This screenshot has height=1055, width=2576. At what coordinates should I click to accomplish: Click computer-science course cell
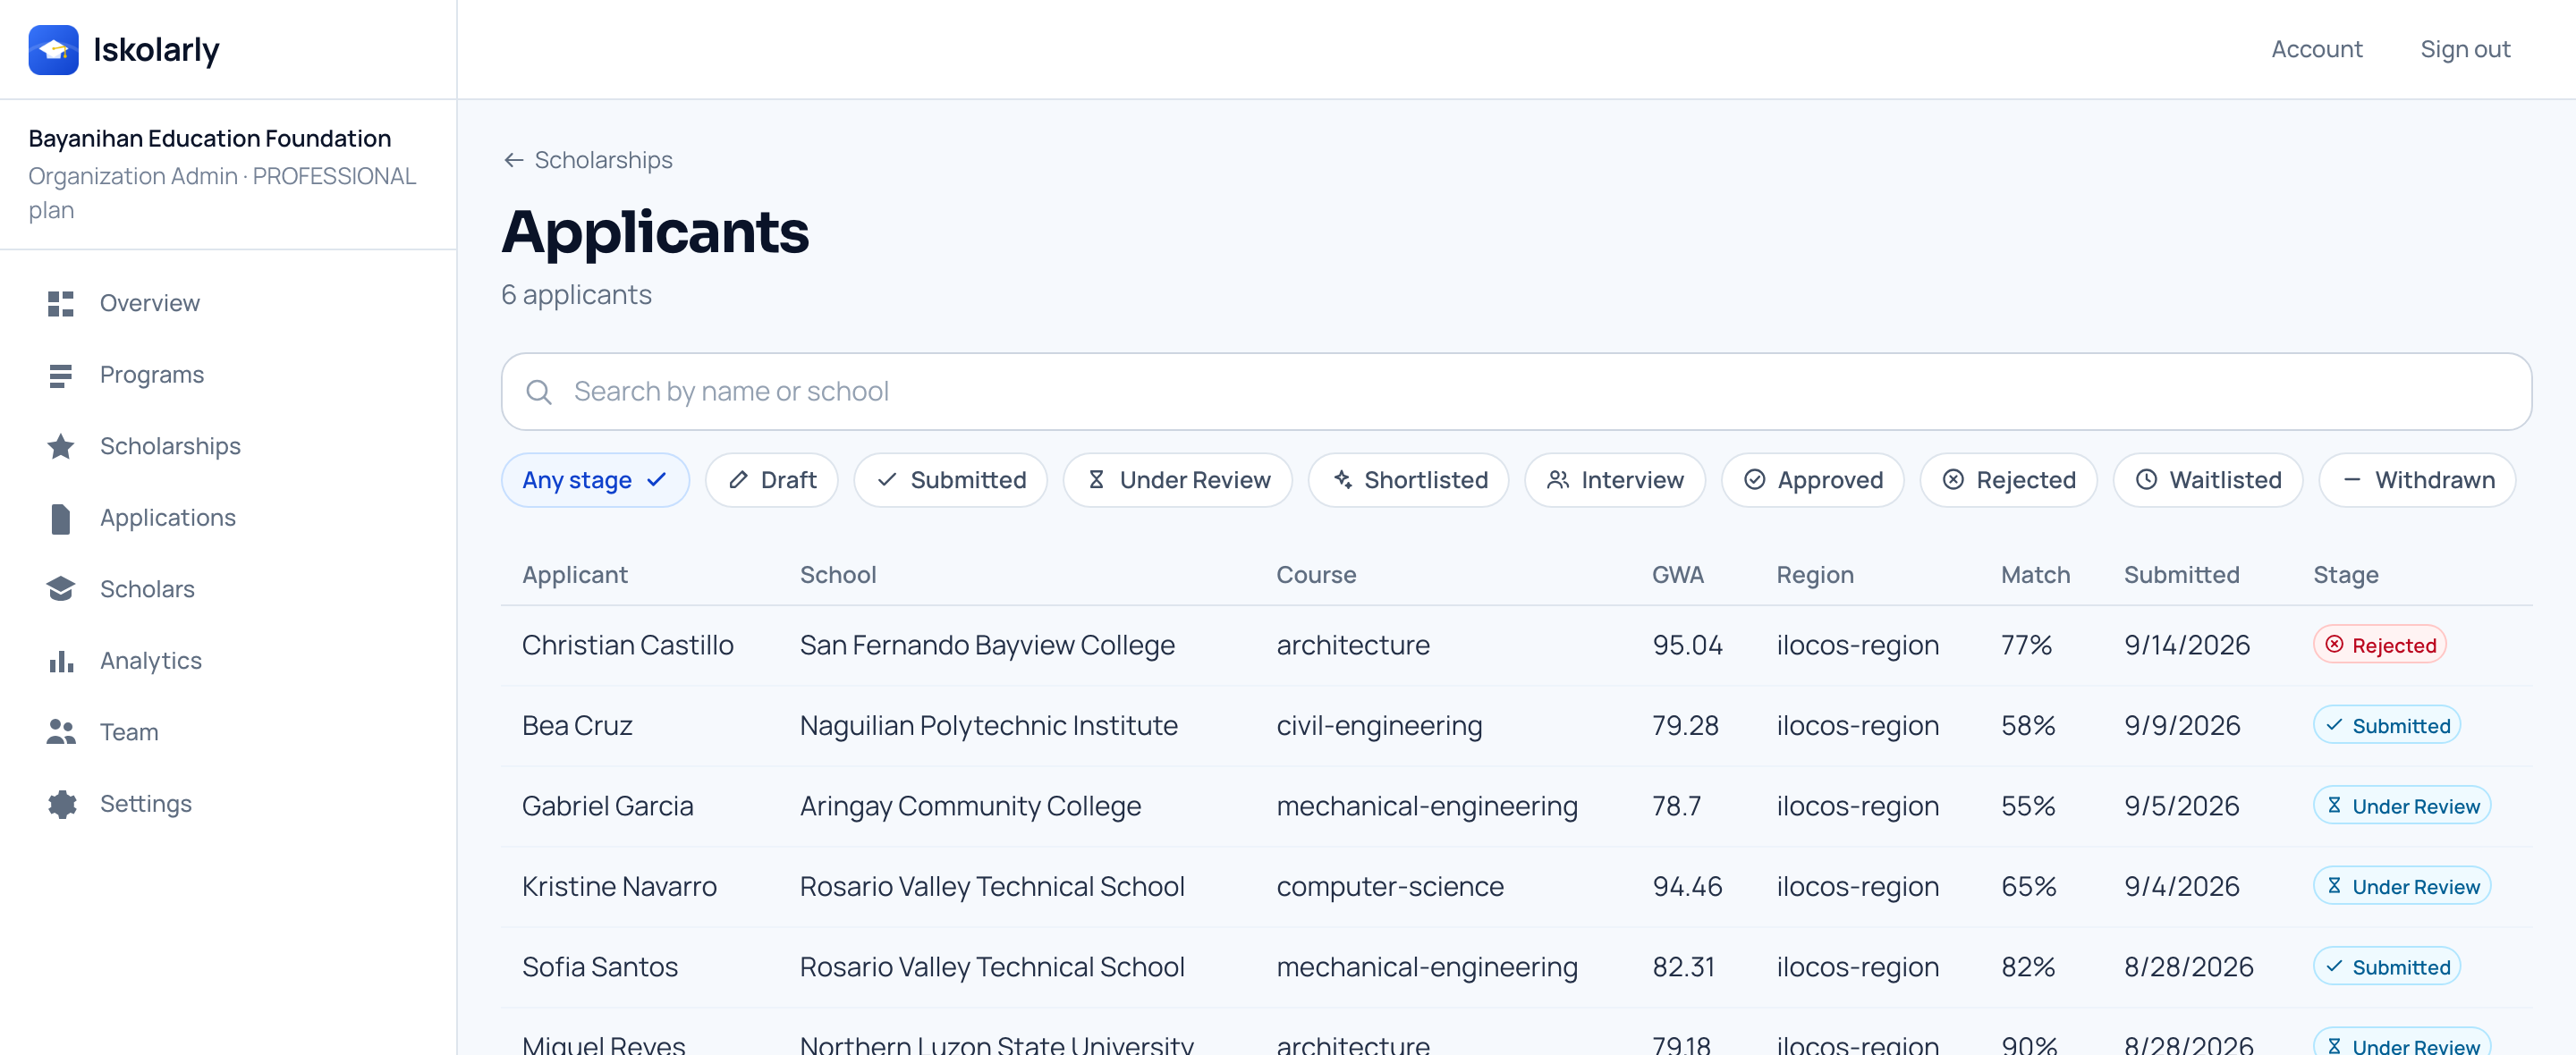[1389, 887]
